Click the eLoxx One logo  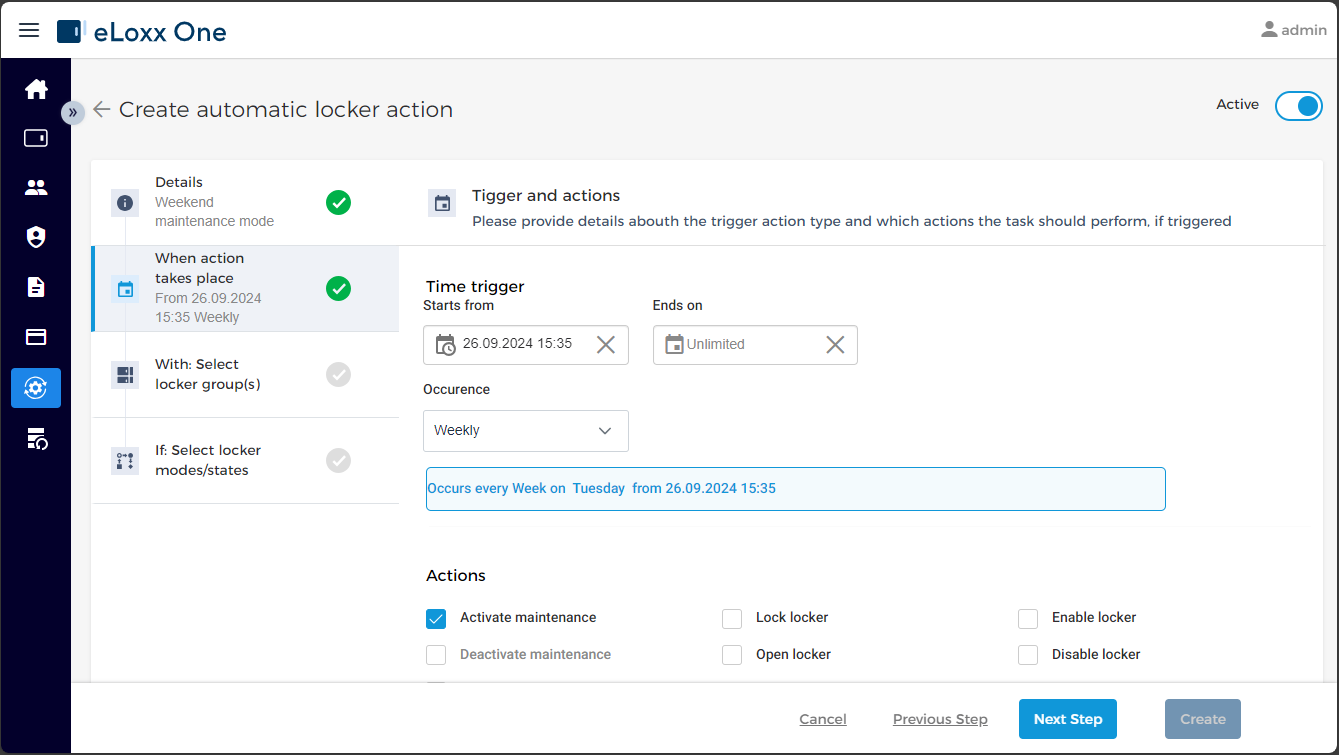142,32
